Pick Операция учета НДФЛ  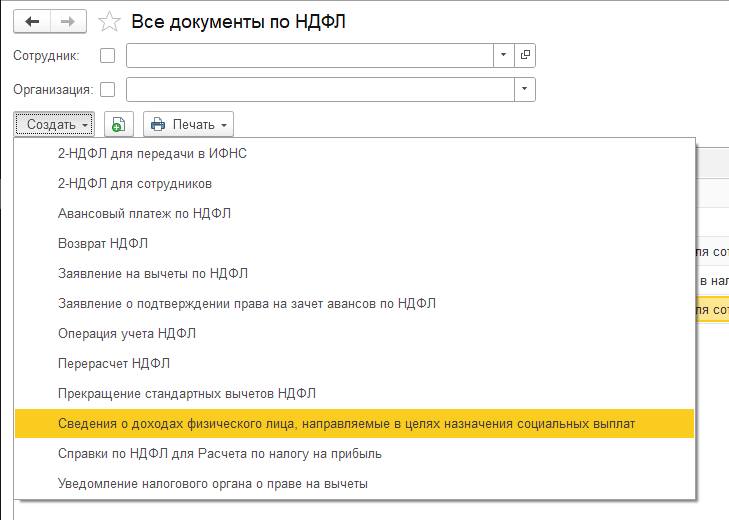pyautogui.click(x=127, y=334)
